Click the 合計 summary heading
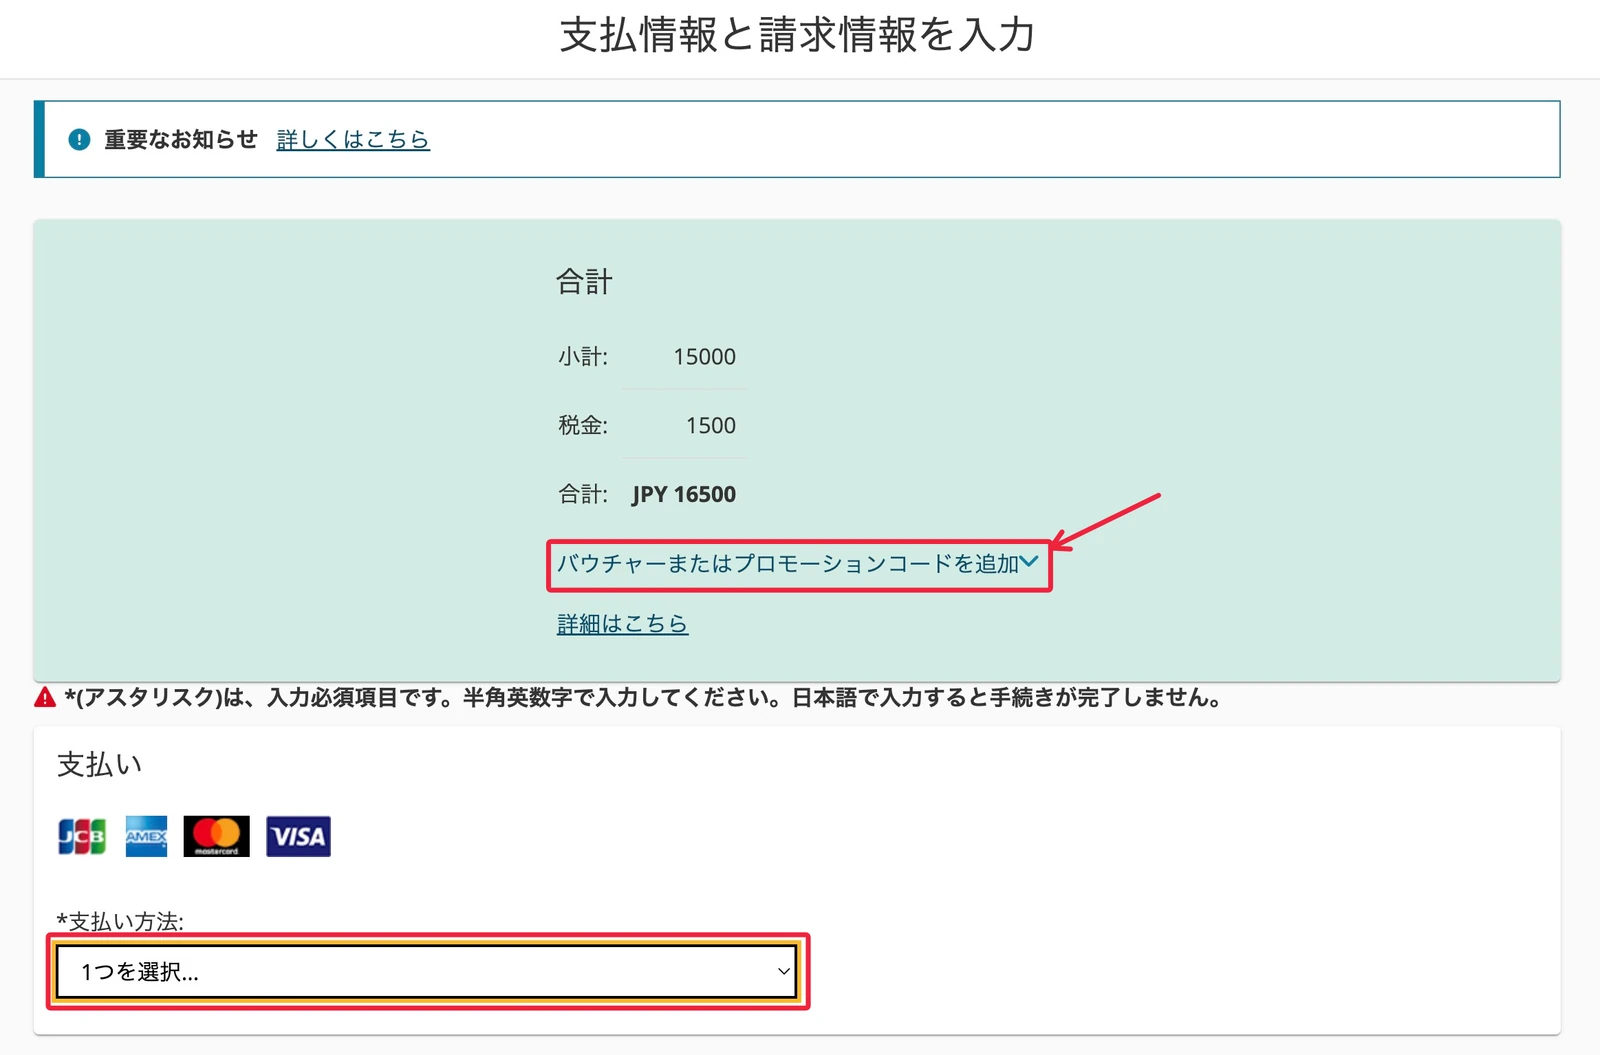 point(584,282)
